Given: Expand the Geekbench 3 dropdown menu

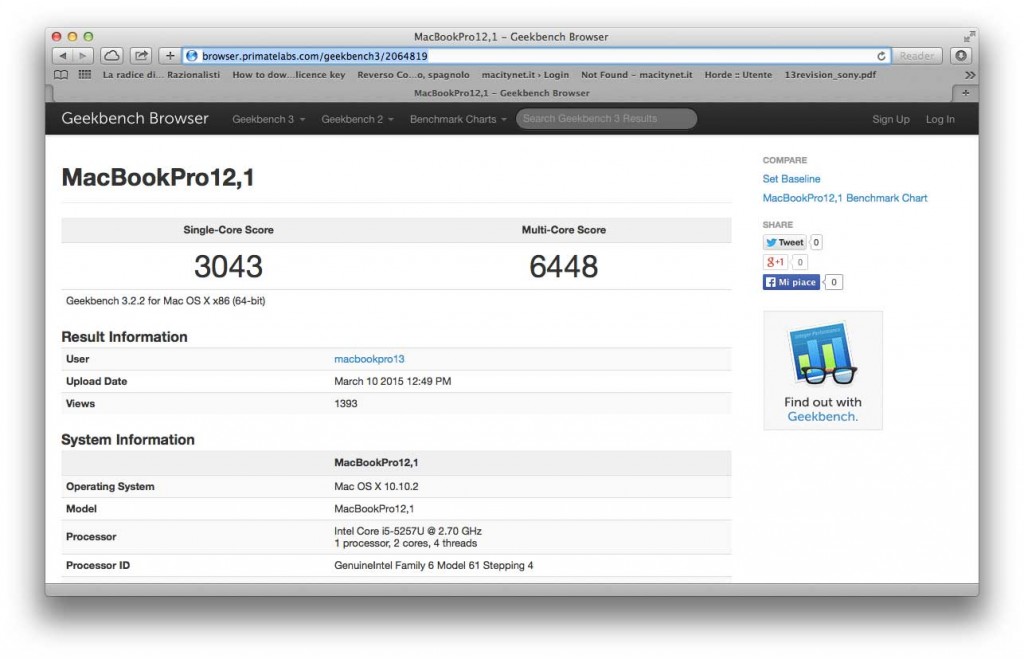Looking at the screenshot, I should 268,119.
